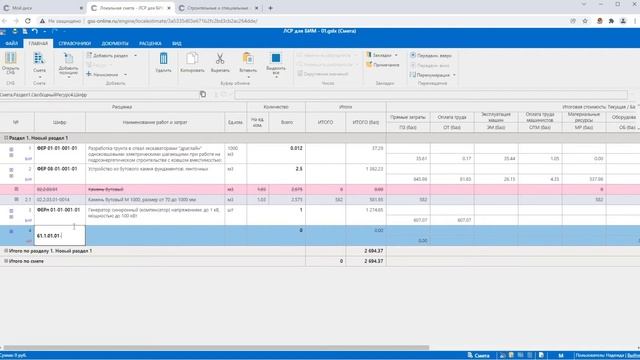Switch to the СПРАВОЧНИКИ ribbon tab

pyautogui.click(x=75, y=43)
